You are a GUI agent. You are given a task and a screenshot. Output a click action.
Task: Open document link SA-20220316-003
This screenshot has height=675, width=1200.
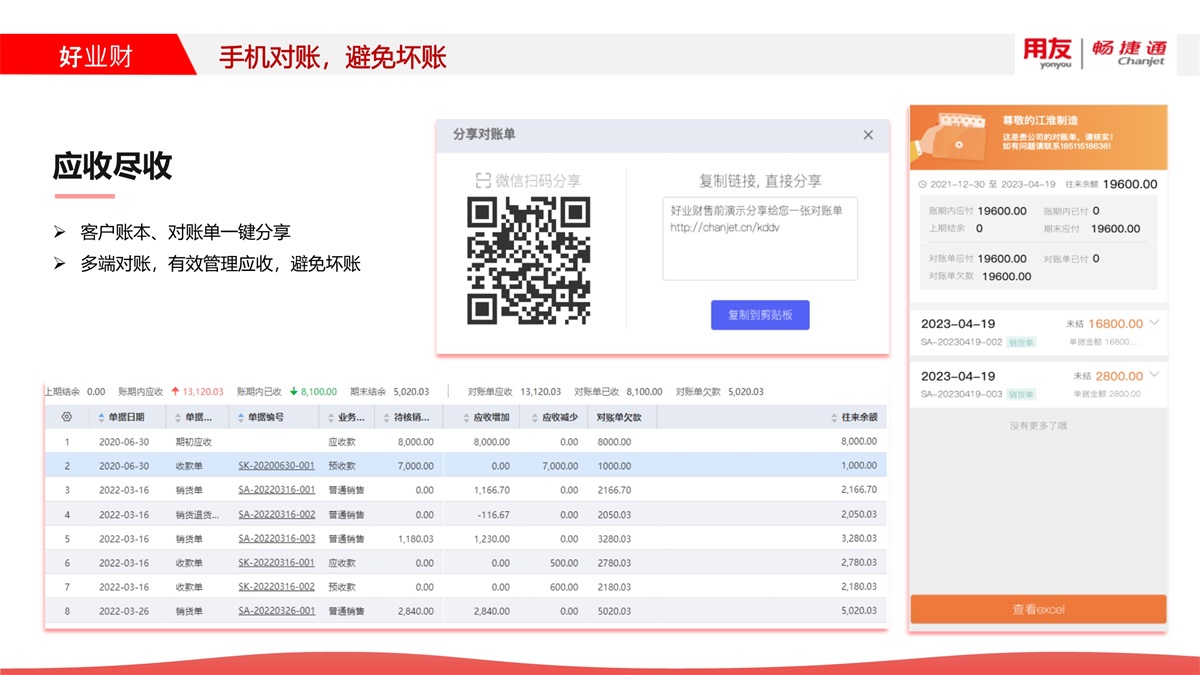pyautogui.click(x=276, y=539)
